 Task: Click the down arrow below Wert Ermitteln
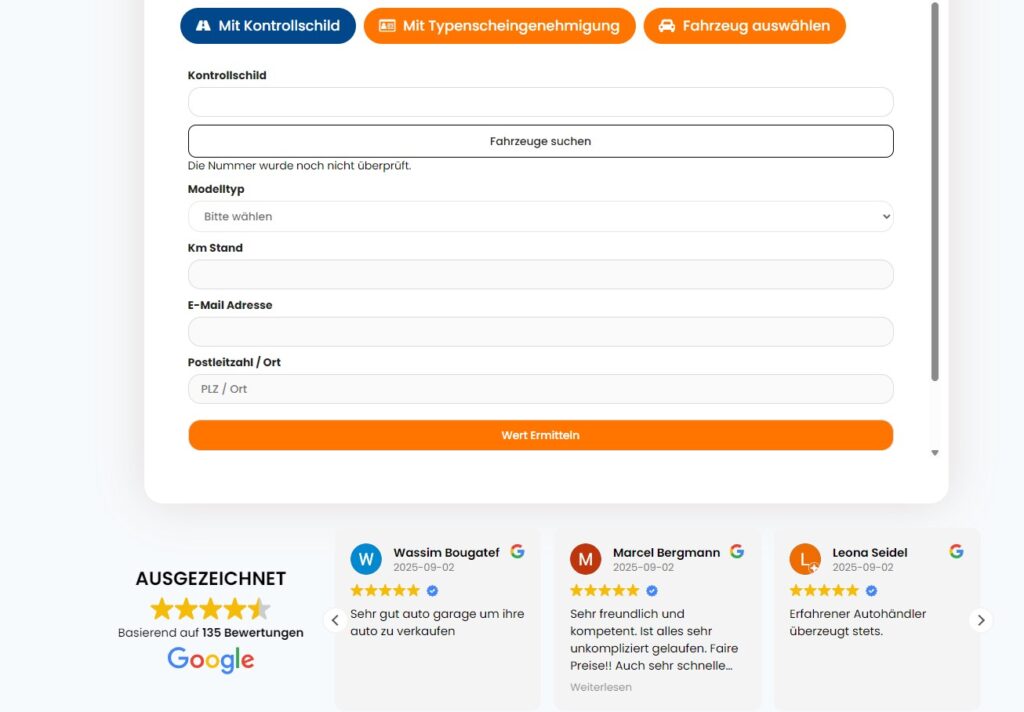click(935, 452)
